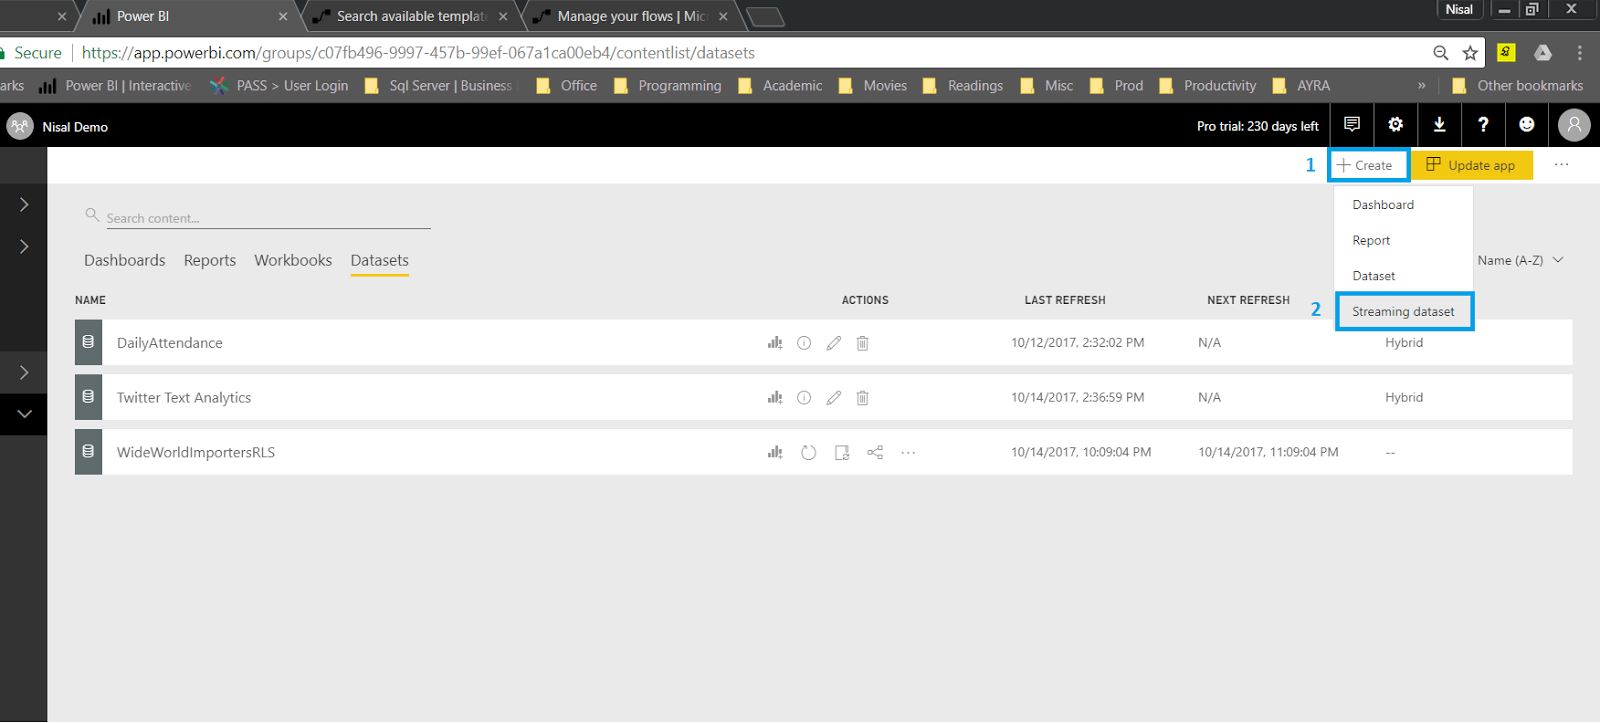
Task: Click the Search content field
Action: (x=268, y=218)
